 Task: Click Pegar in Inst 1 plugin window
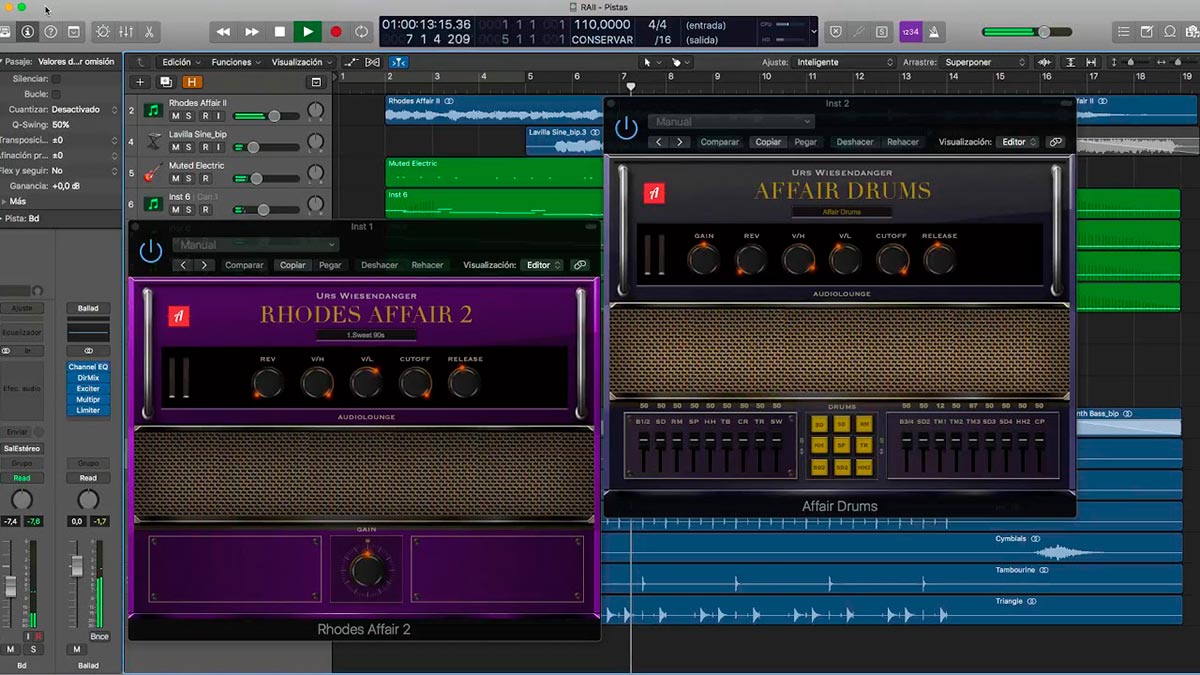pos(330,265)
